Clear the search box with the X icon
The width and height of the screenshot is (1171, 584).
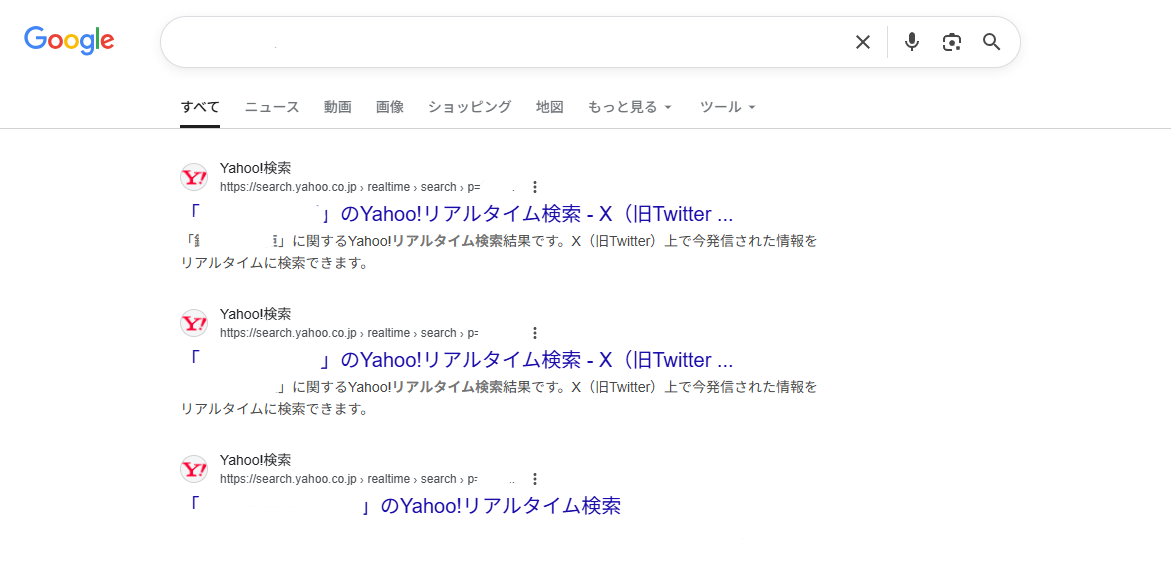[862, 42]
